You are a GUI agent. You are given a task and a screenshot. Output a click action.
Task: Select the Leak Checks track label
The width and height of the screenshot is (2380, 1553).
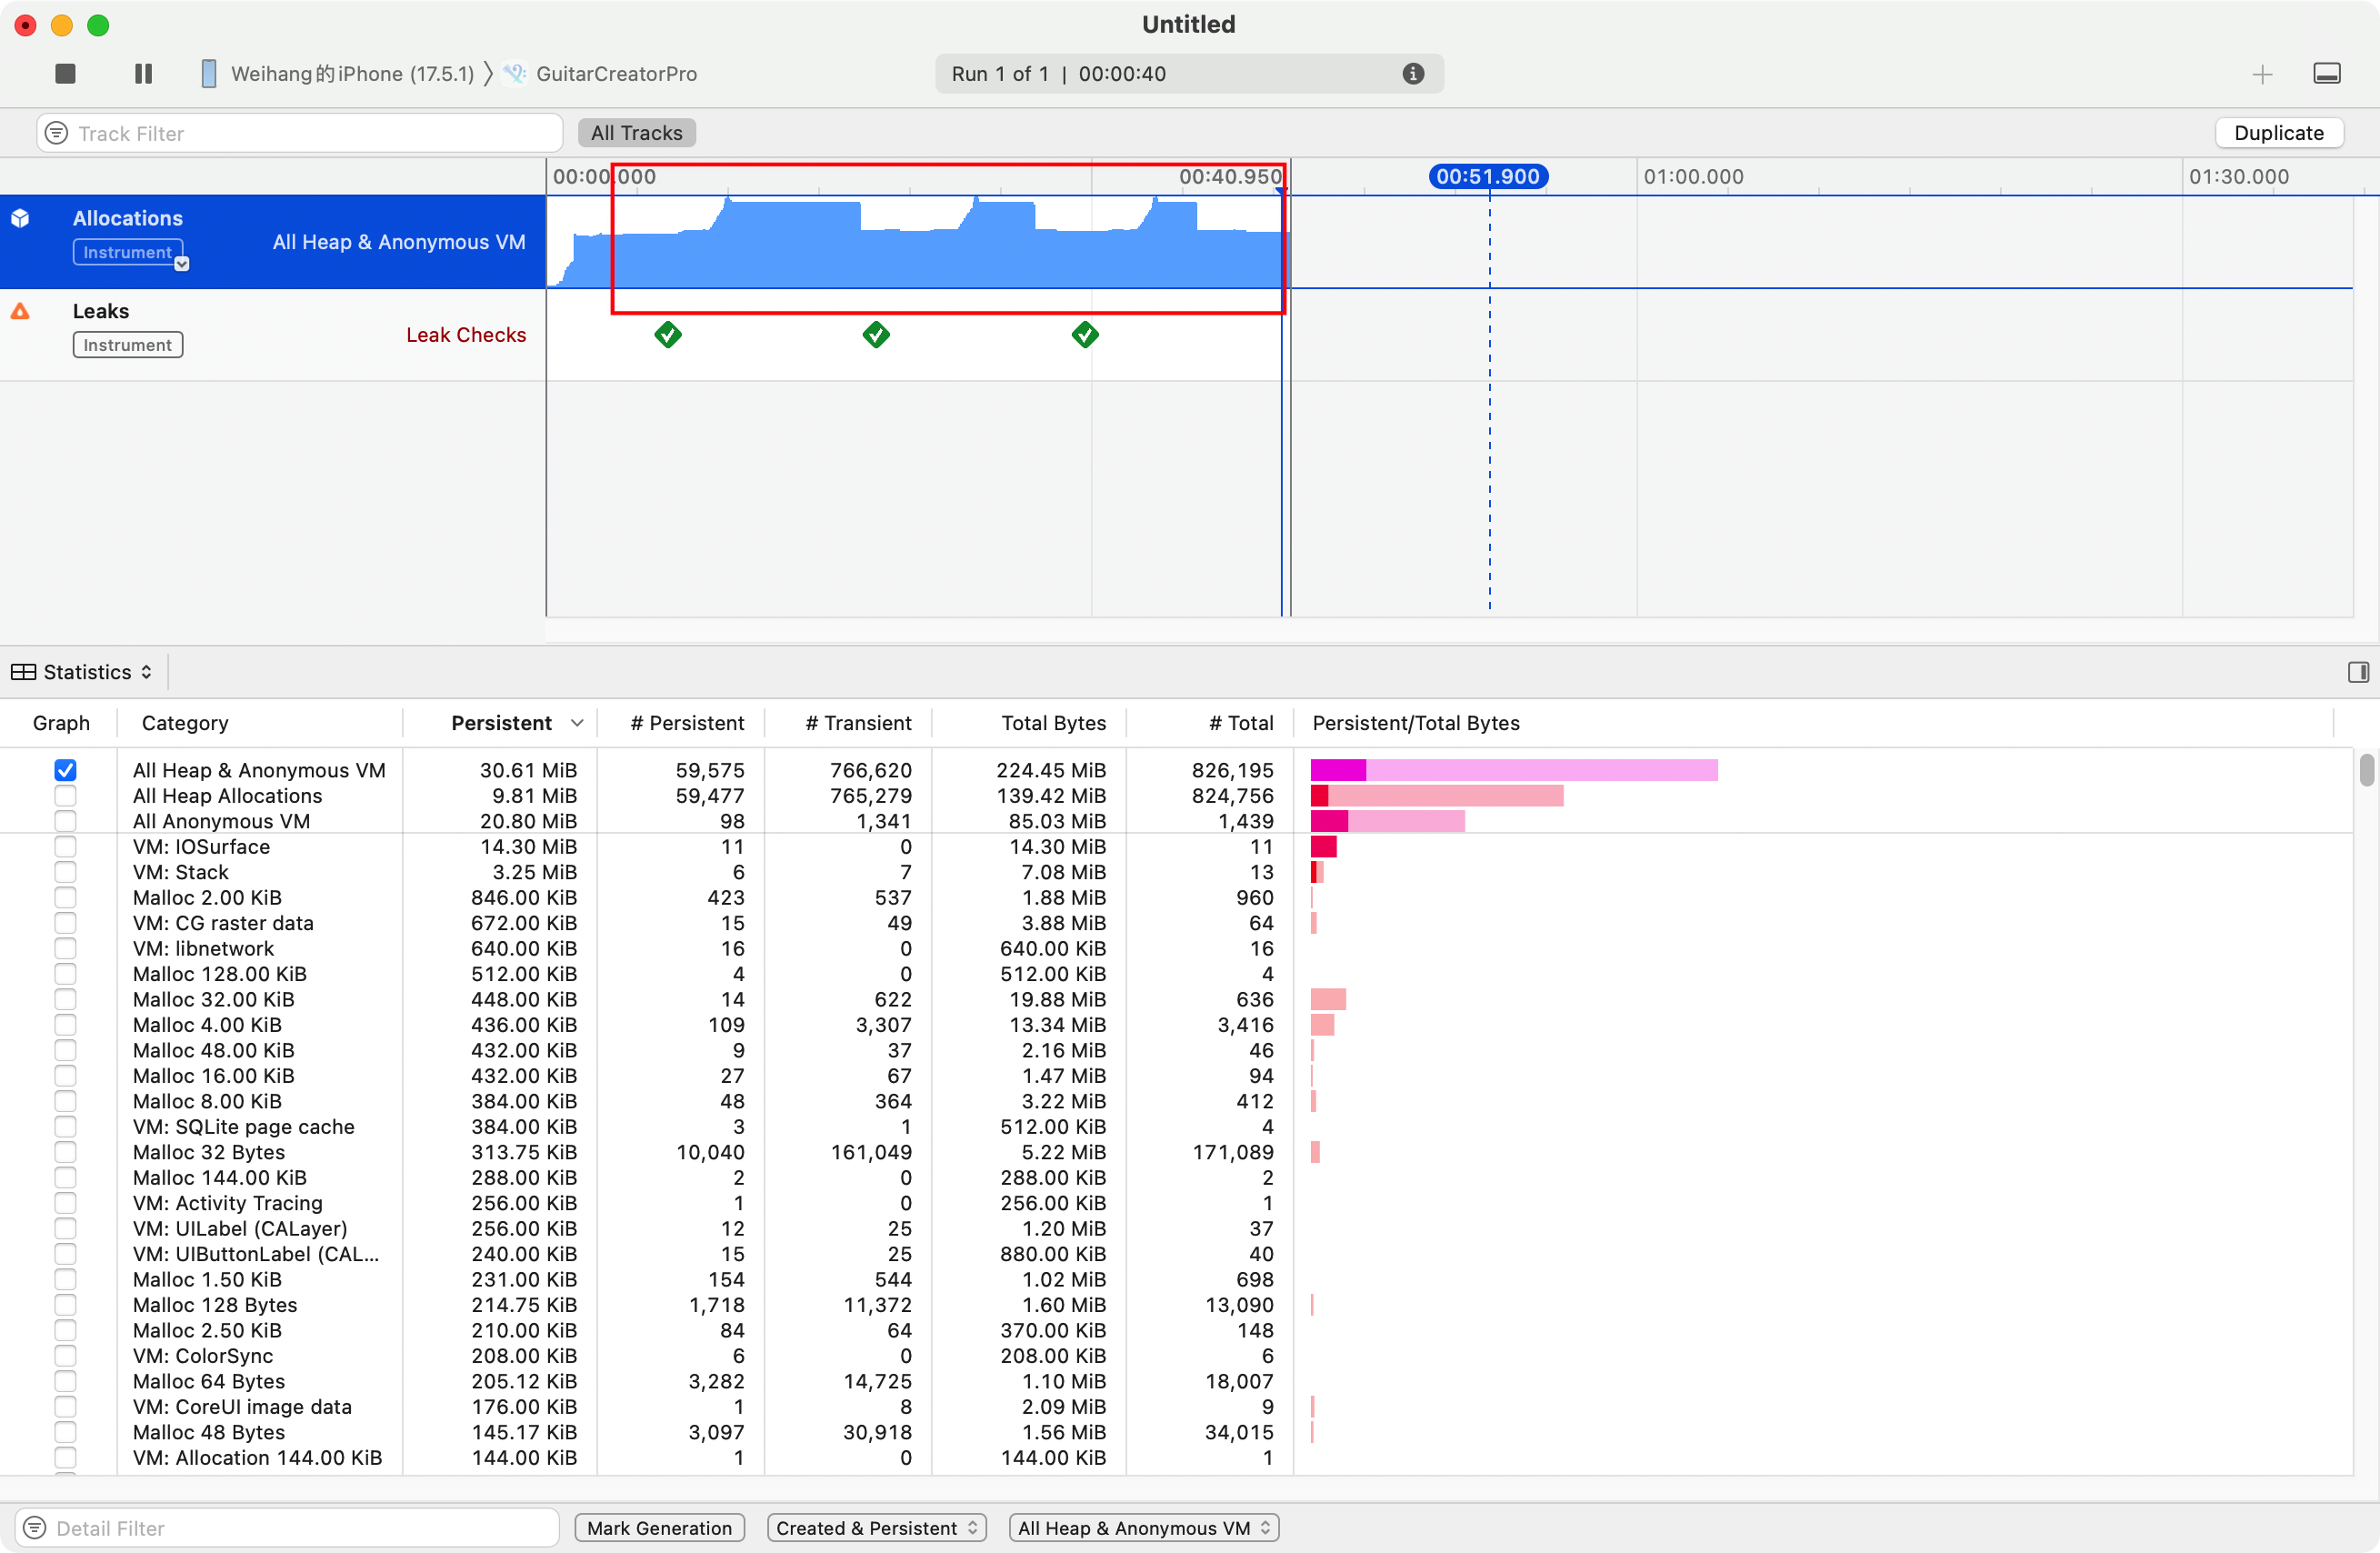(466, 335)
